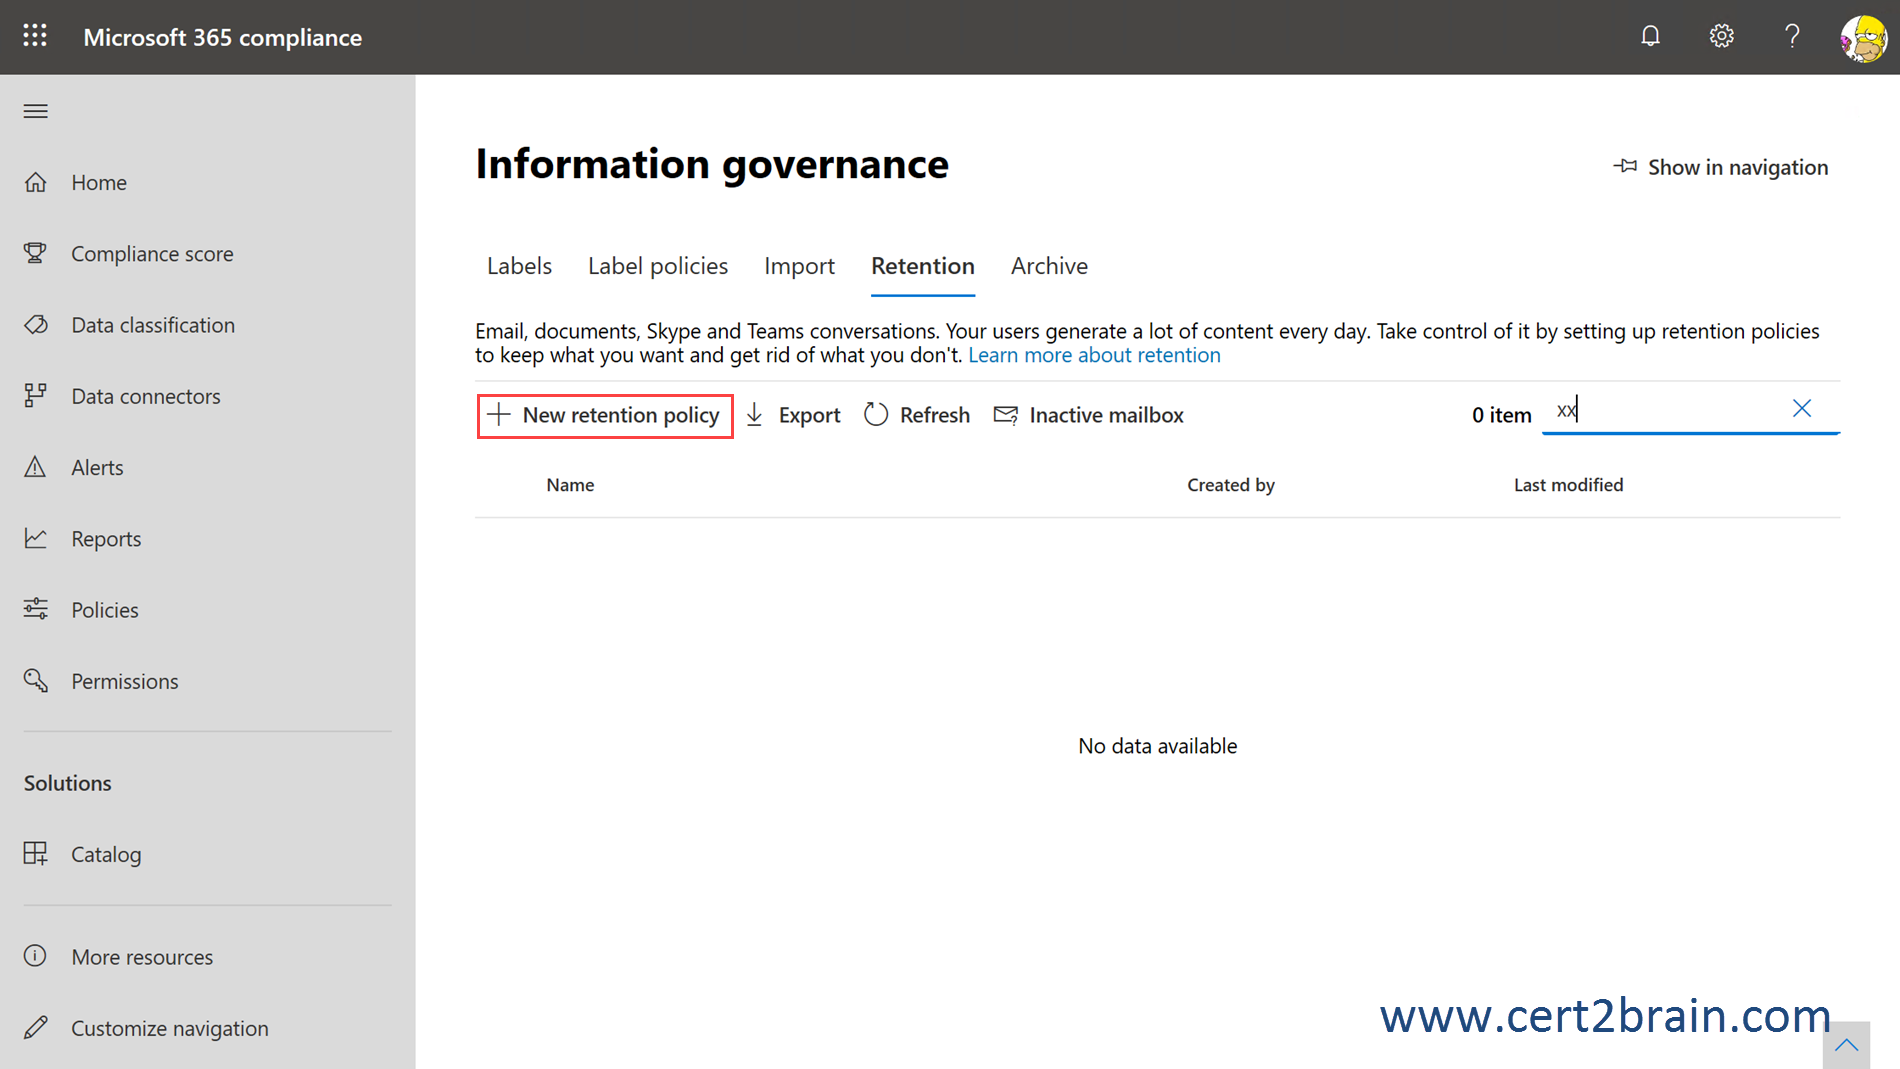Sort by Name column header
The image size is (1900, 1069).
pyautogui.click(x=570, y=485)
